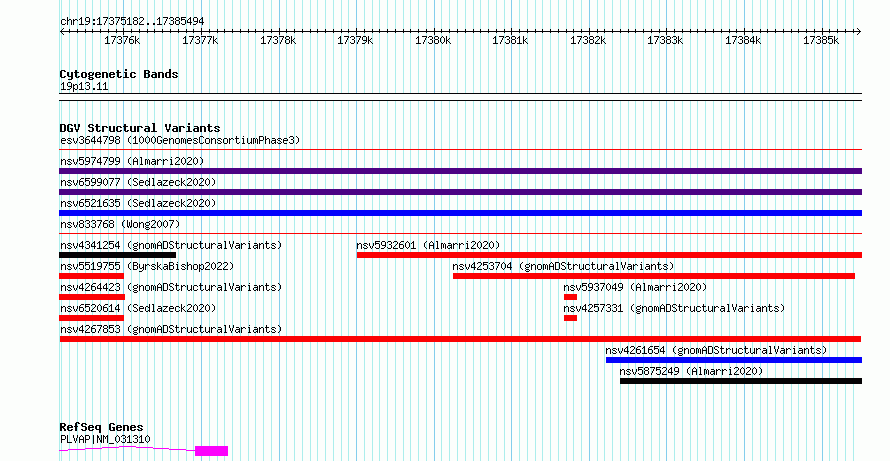Screen dimensions: 890x461
Task: Select the blue nsv4261654 variant bar
Action: point(734,360)
